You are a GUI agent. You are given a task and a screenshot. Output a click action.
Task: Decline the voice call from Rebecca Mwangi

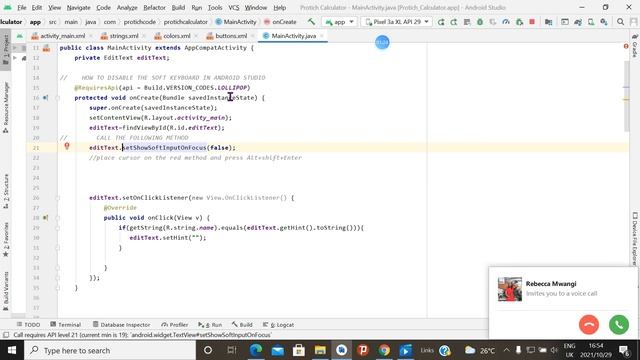point(589,325)
